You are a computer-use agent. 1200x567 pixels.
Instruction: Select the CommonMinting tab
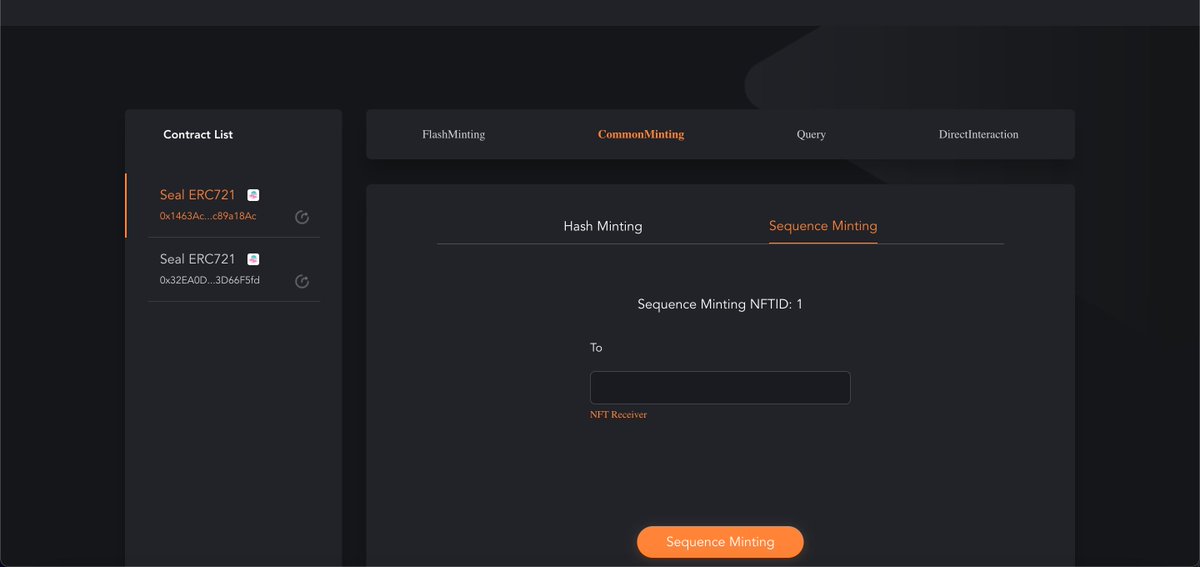click(x=641, y=134)
